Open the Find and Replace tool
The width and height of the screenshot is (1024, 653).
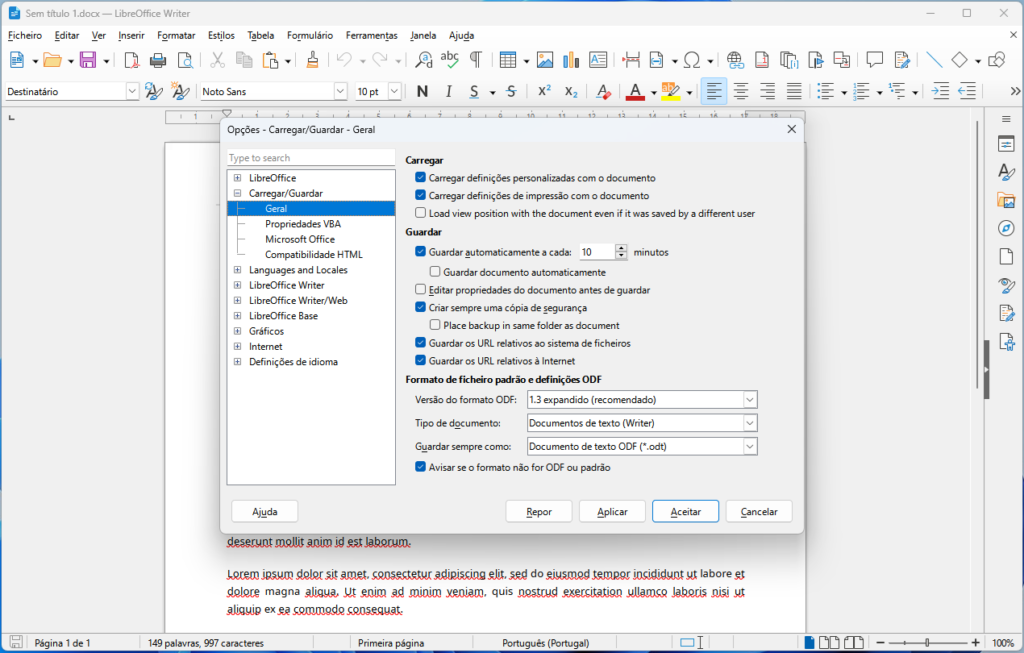pos(424,59)
